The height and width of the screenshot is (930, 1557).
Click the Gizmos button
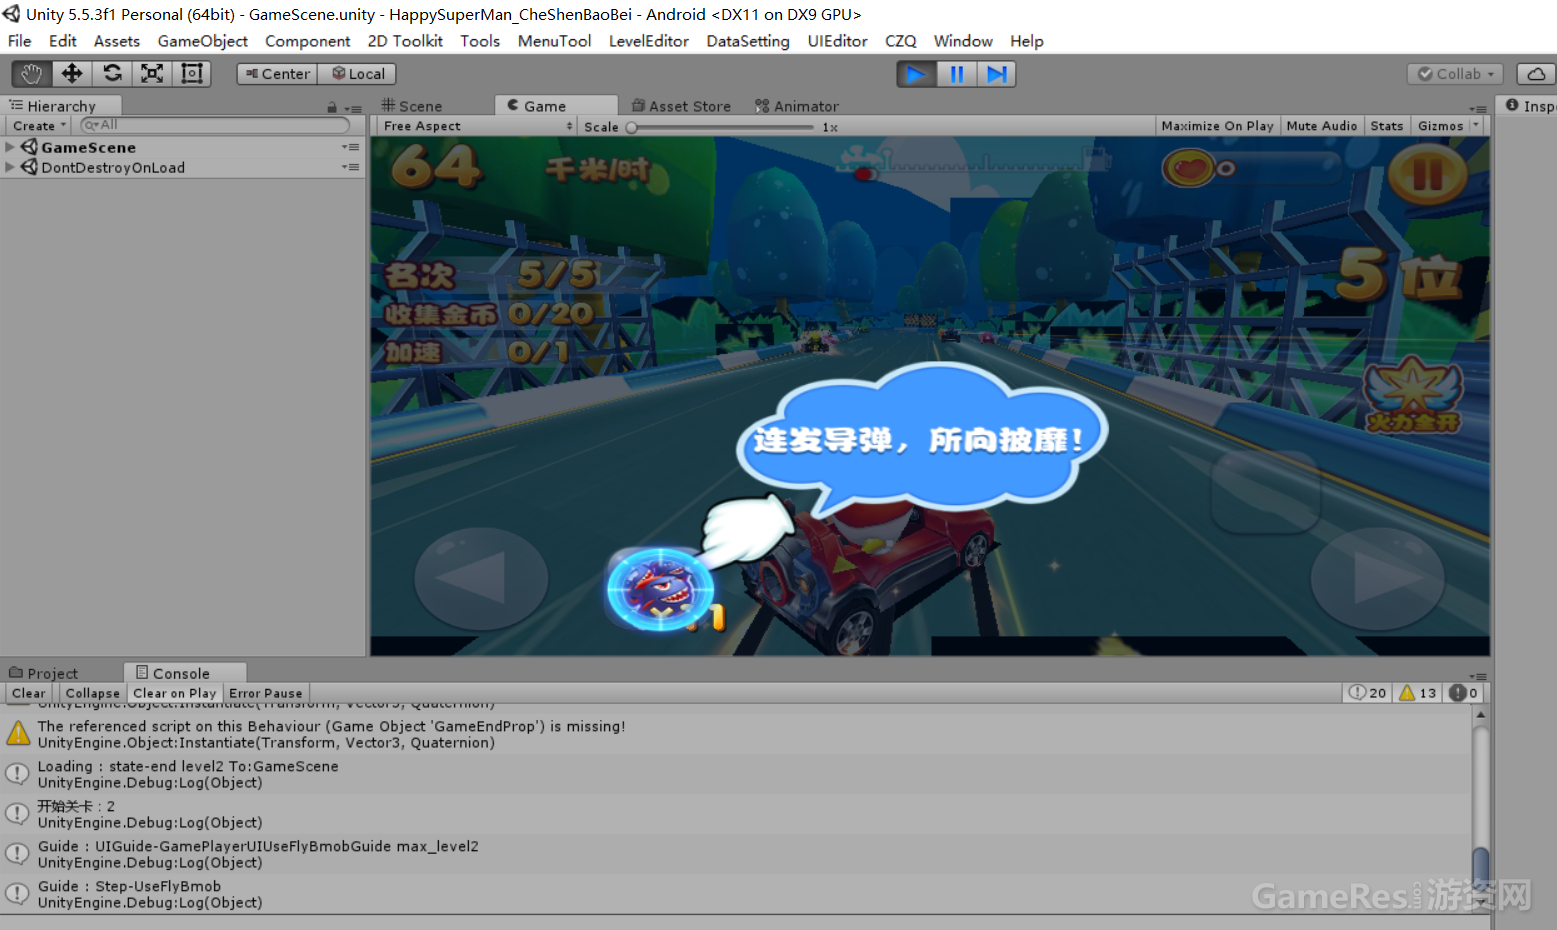(1438, 126)
